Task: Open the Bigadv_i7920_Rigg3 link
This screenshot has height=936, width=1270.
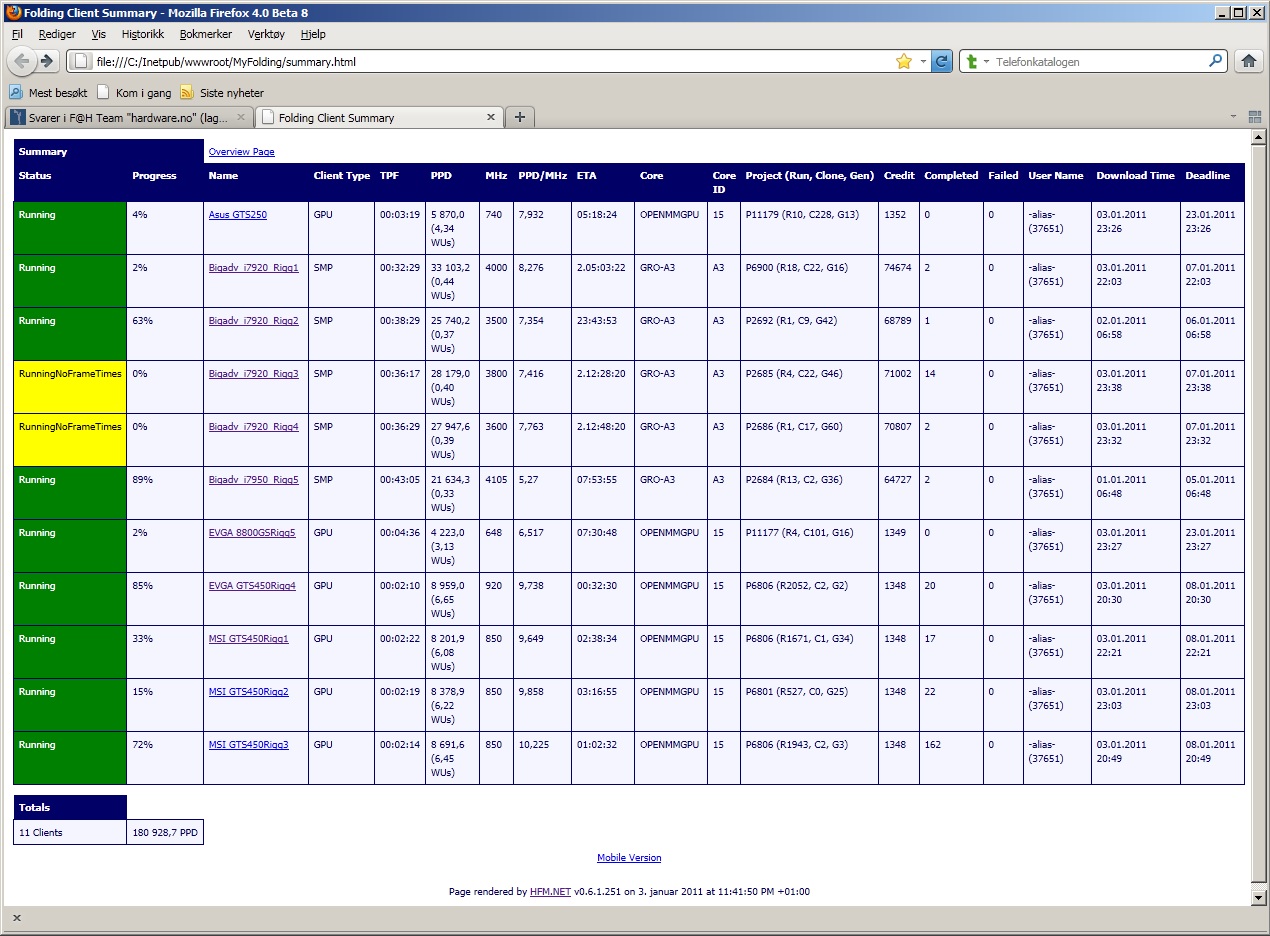Action: (x=254, y=374)
